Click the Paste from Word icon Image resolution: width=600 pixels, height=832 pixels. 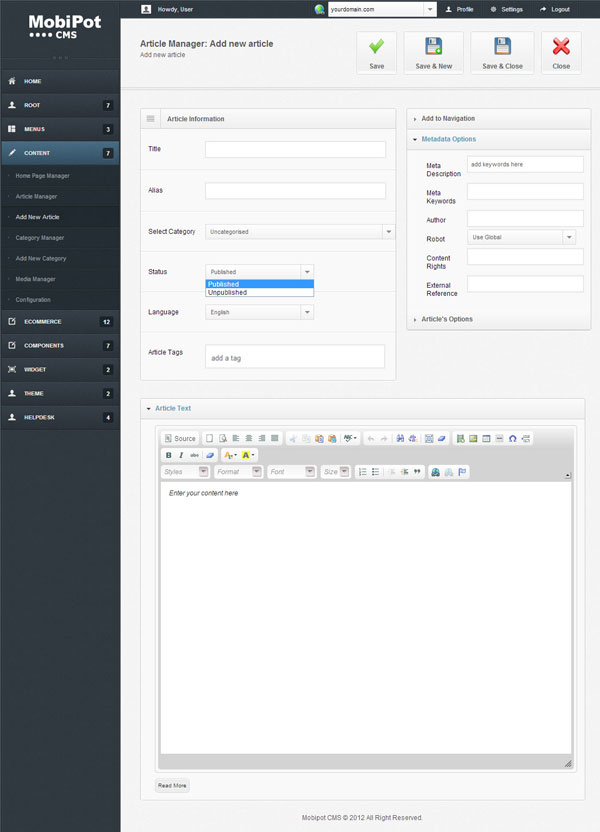[332, 438]
